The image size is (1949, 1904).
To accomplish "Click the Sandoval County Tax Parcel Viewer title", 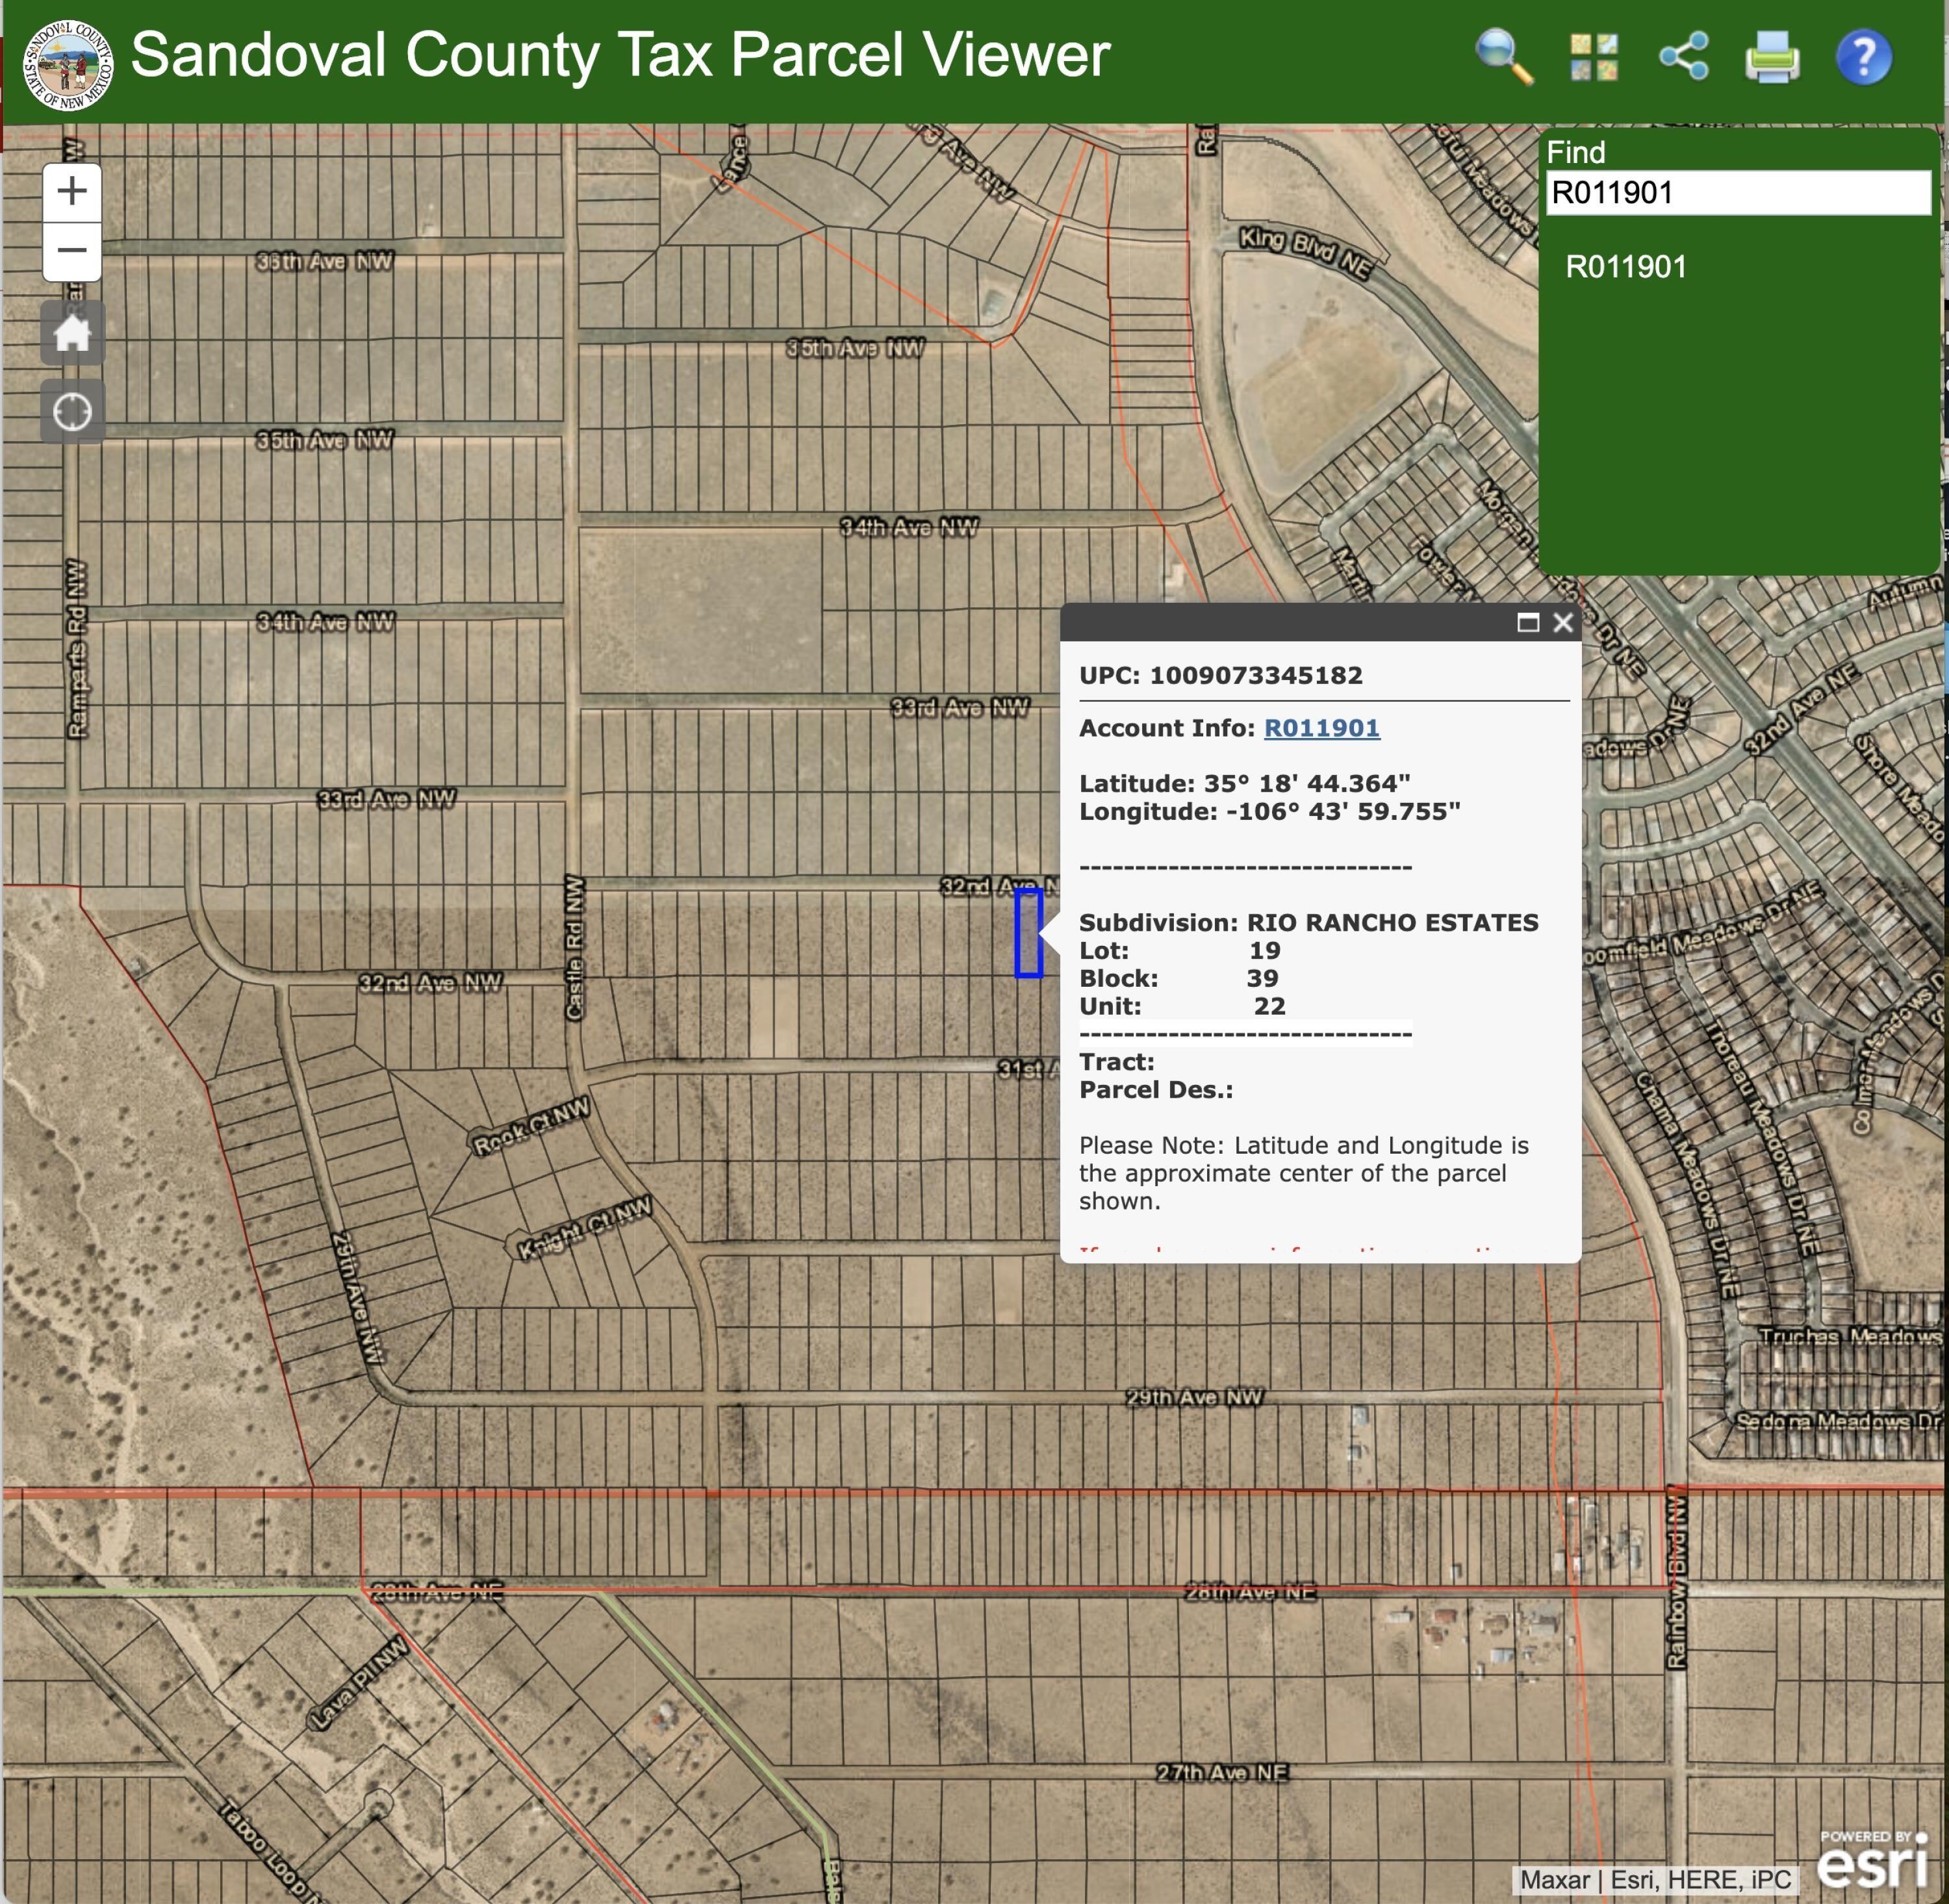I will (620, 55).
